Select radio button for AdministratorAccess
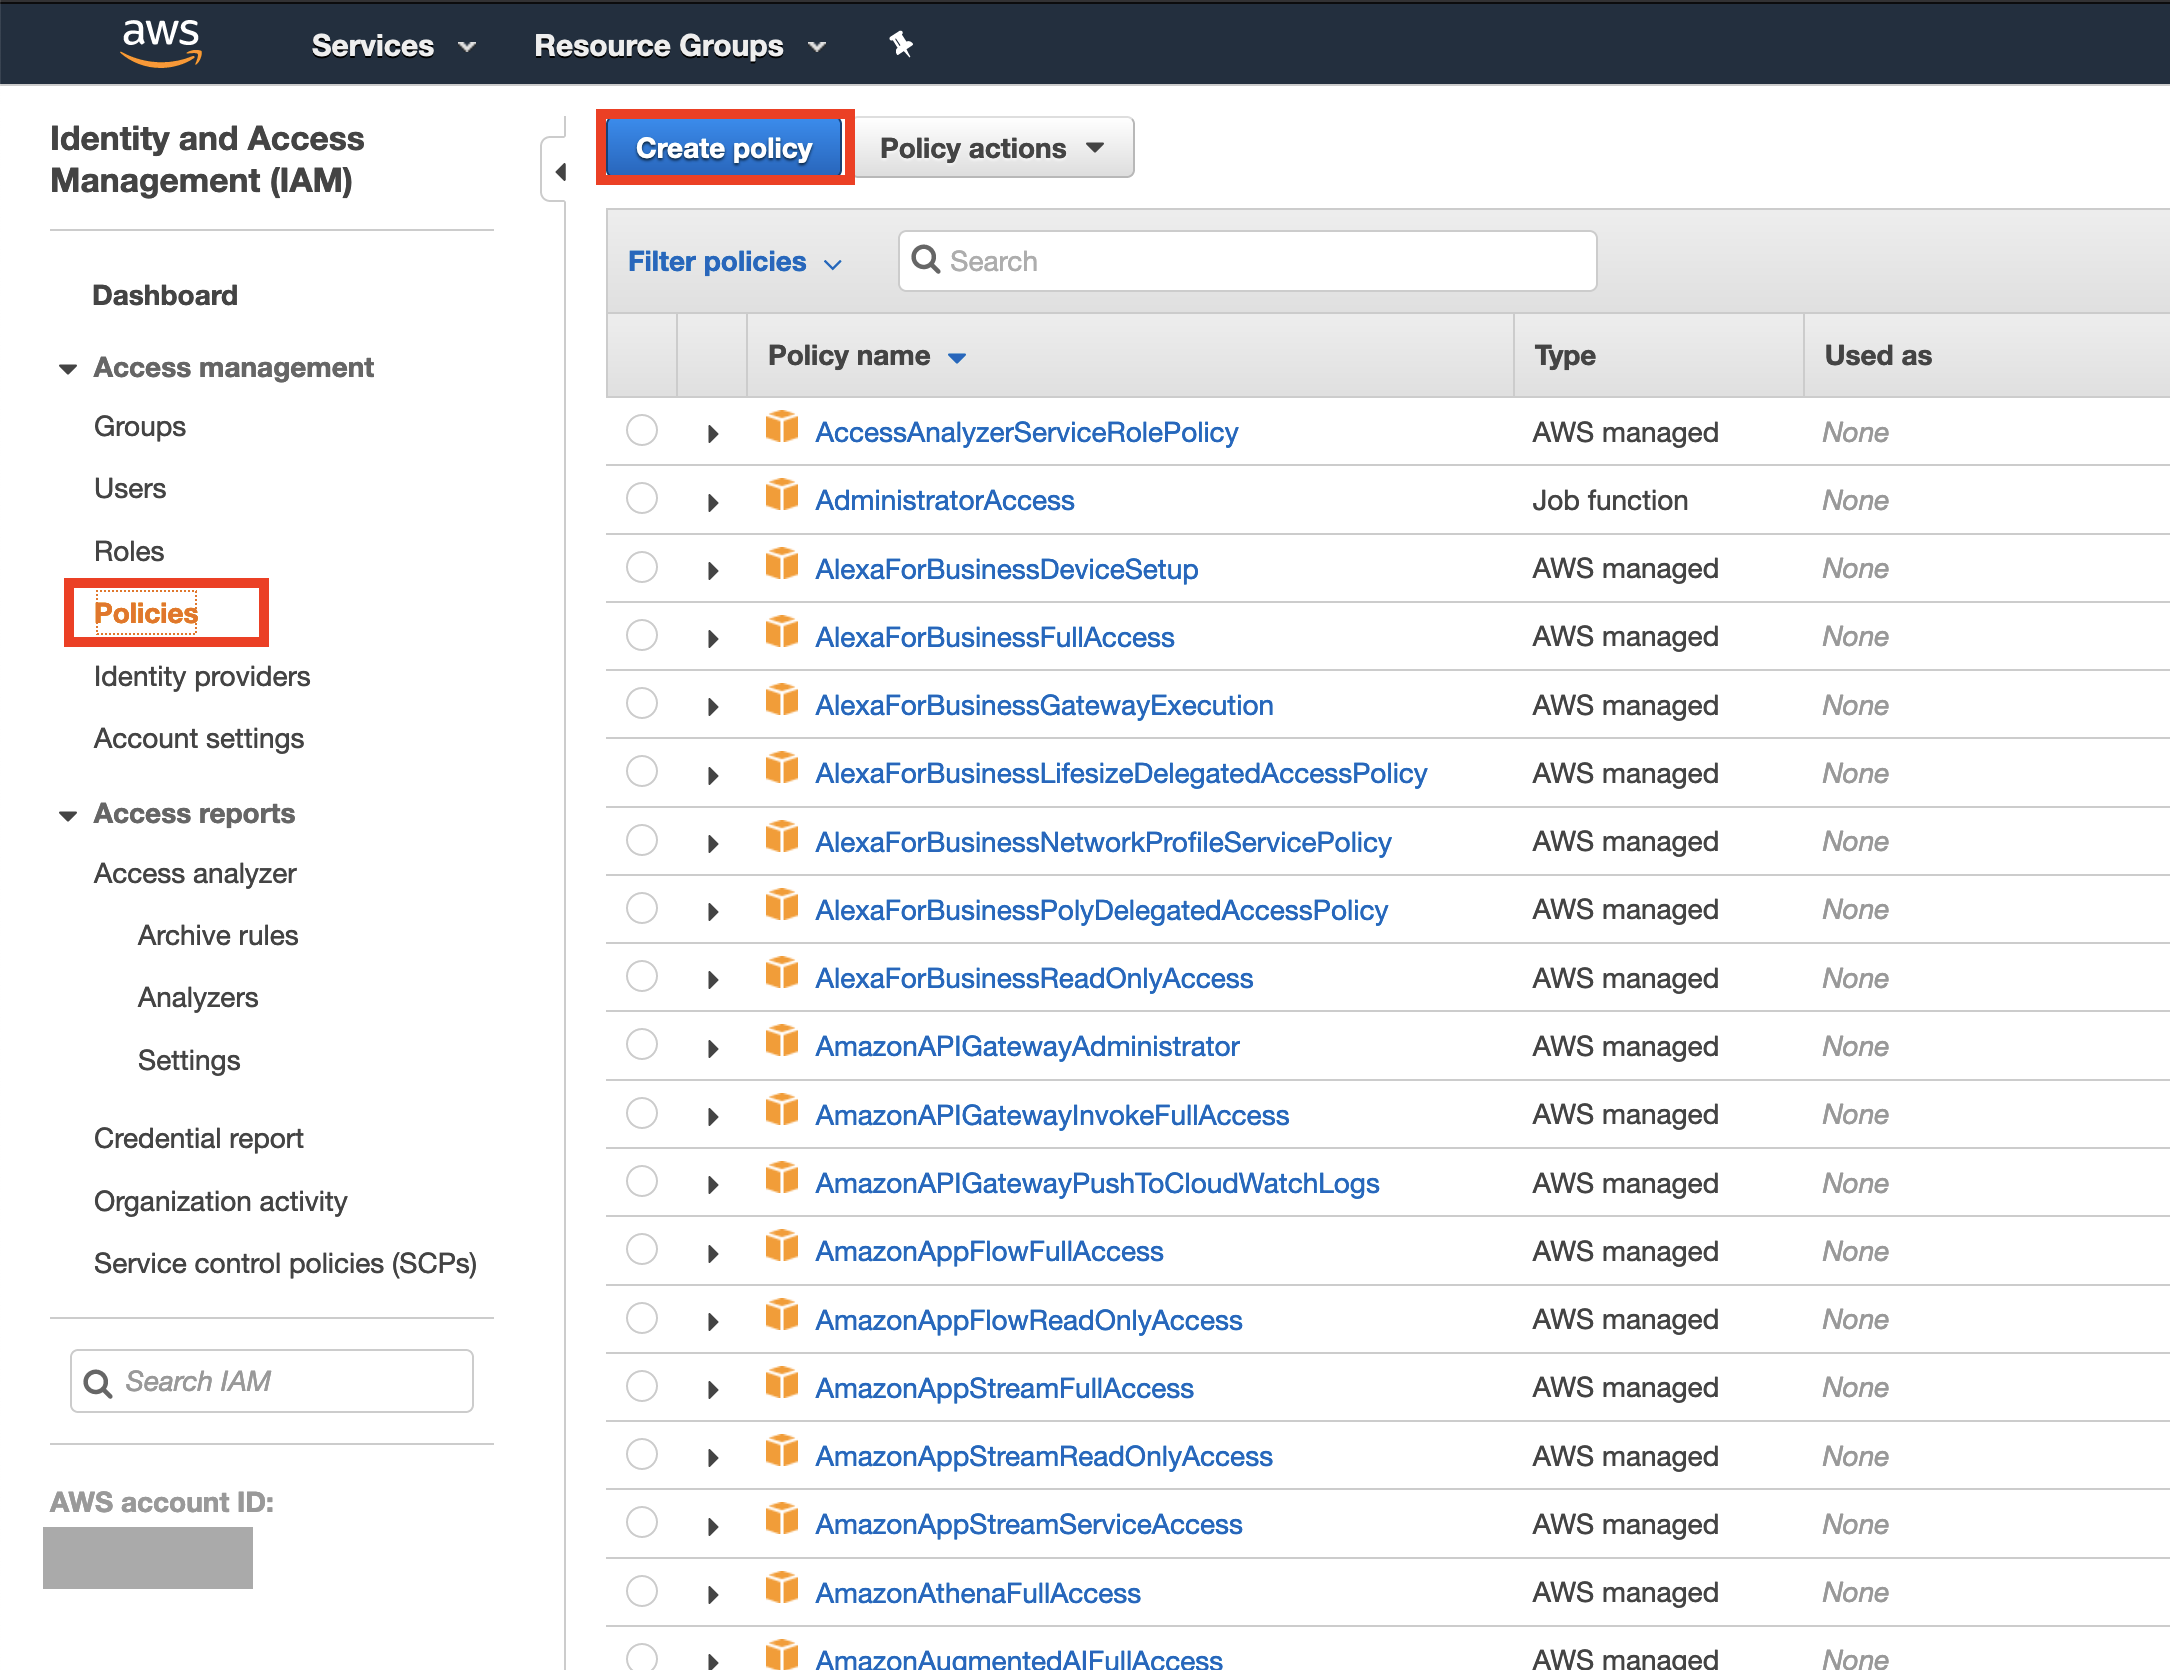The width and height of the screenshot is (2170, 1670). [x=642, y=499]
